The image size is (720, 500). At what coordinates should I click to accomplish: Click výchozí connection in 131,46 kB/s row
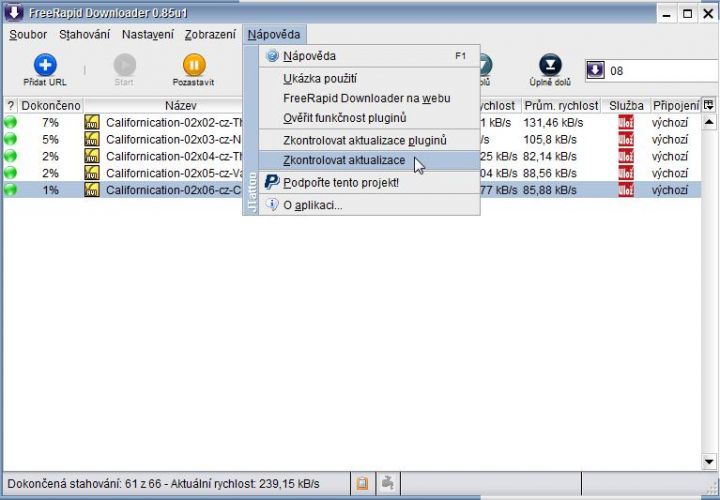pos(670,123)
